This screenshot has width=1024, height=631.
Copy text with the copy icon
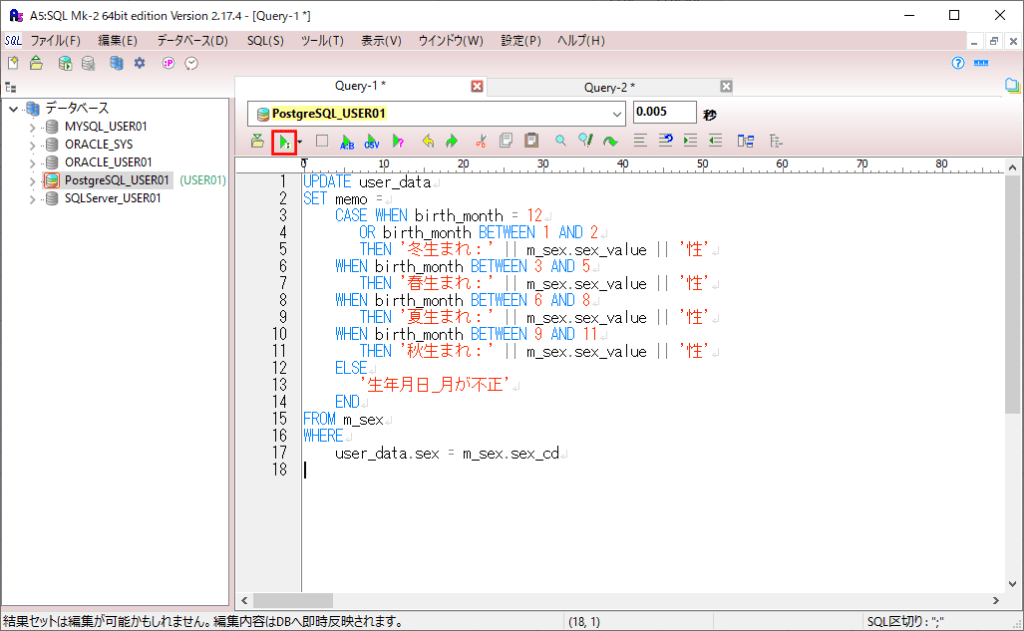click(505, 140)
